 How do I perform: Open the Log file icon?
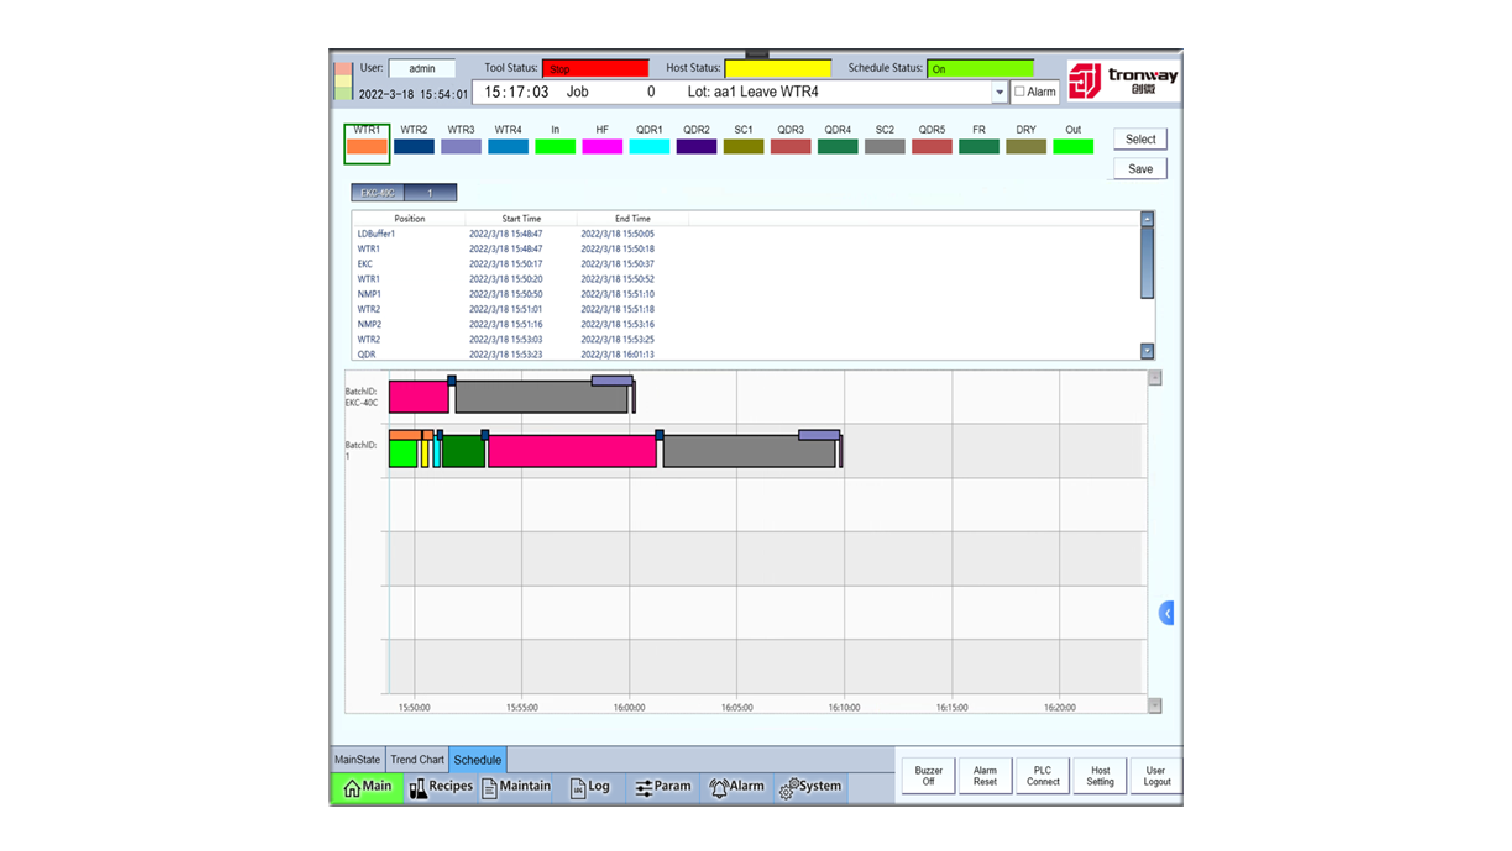point(578,788)
